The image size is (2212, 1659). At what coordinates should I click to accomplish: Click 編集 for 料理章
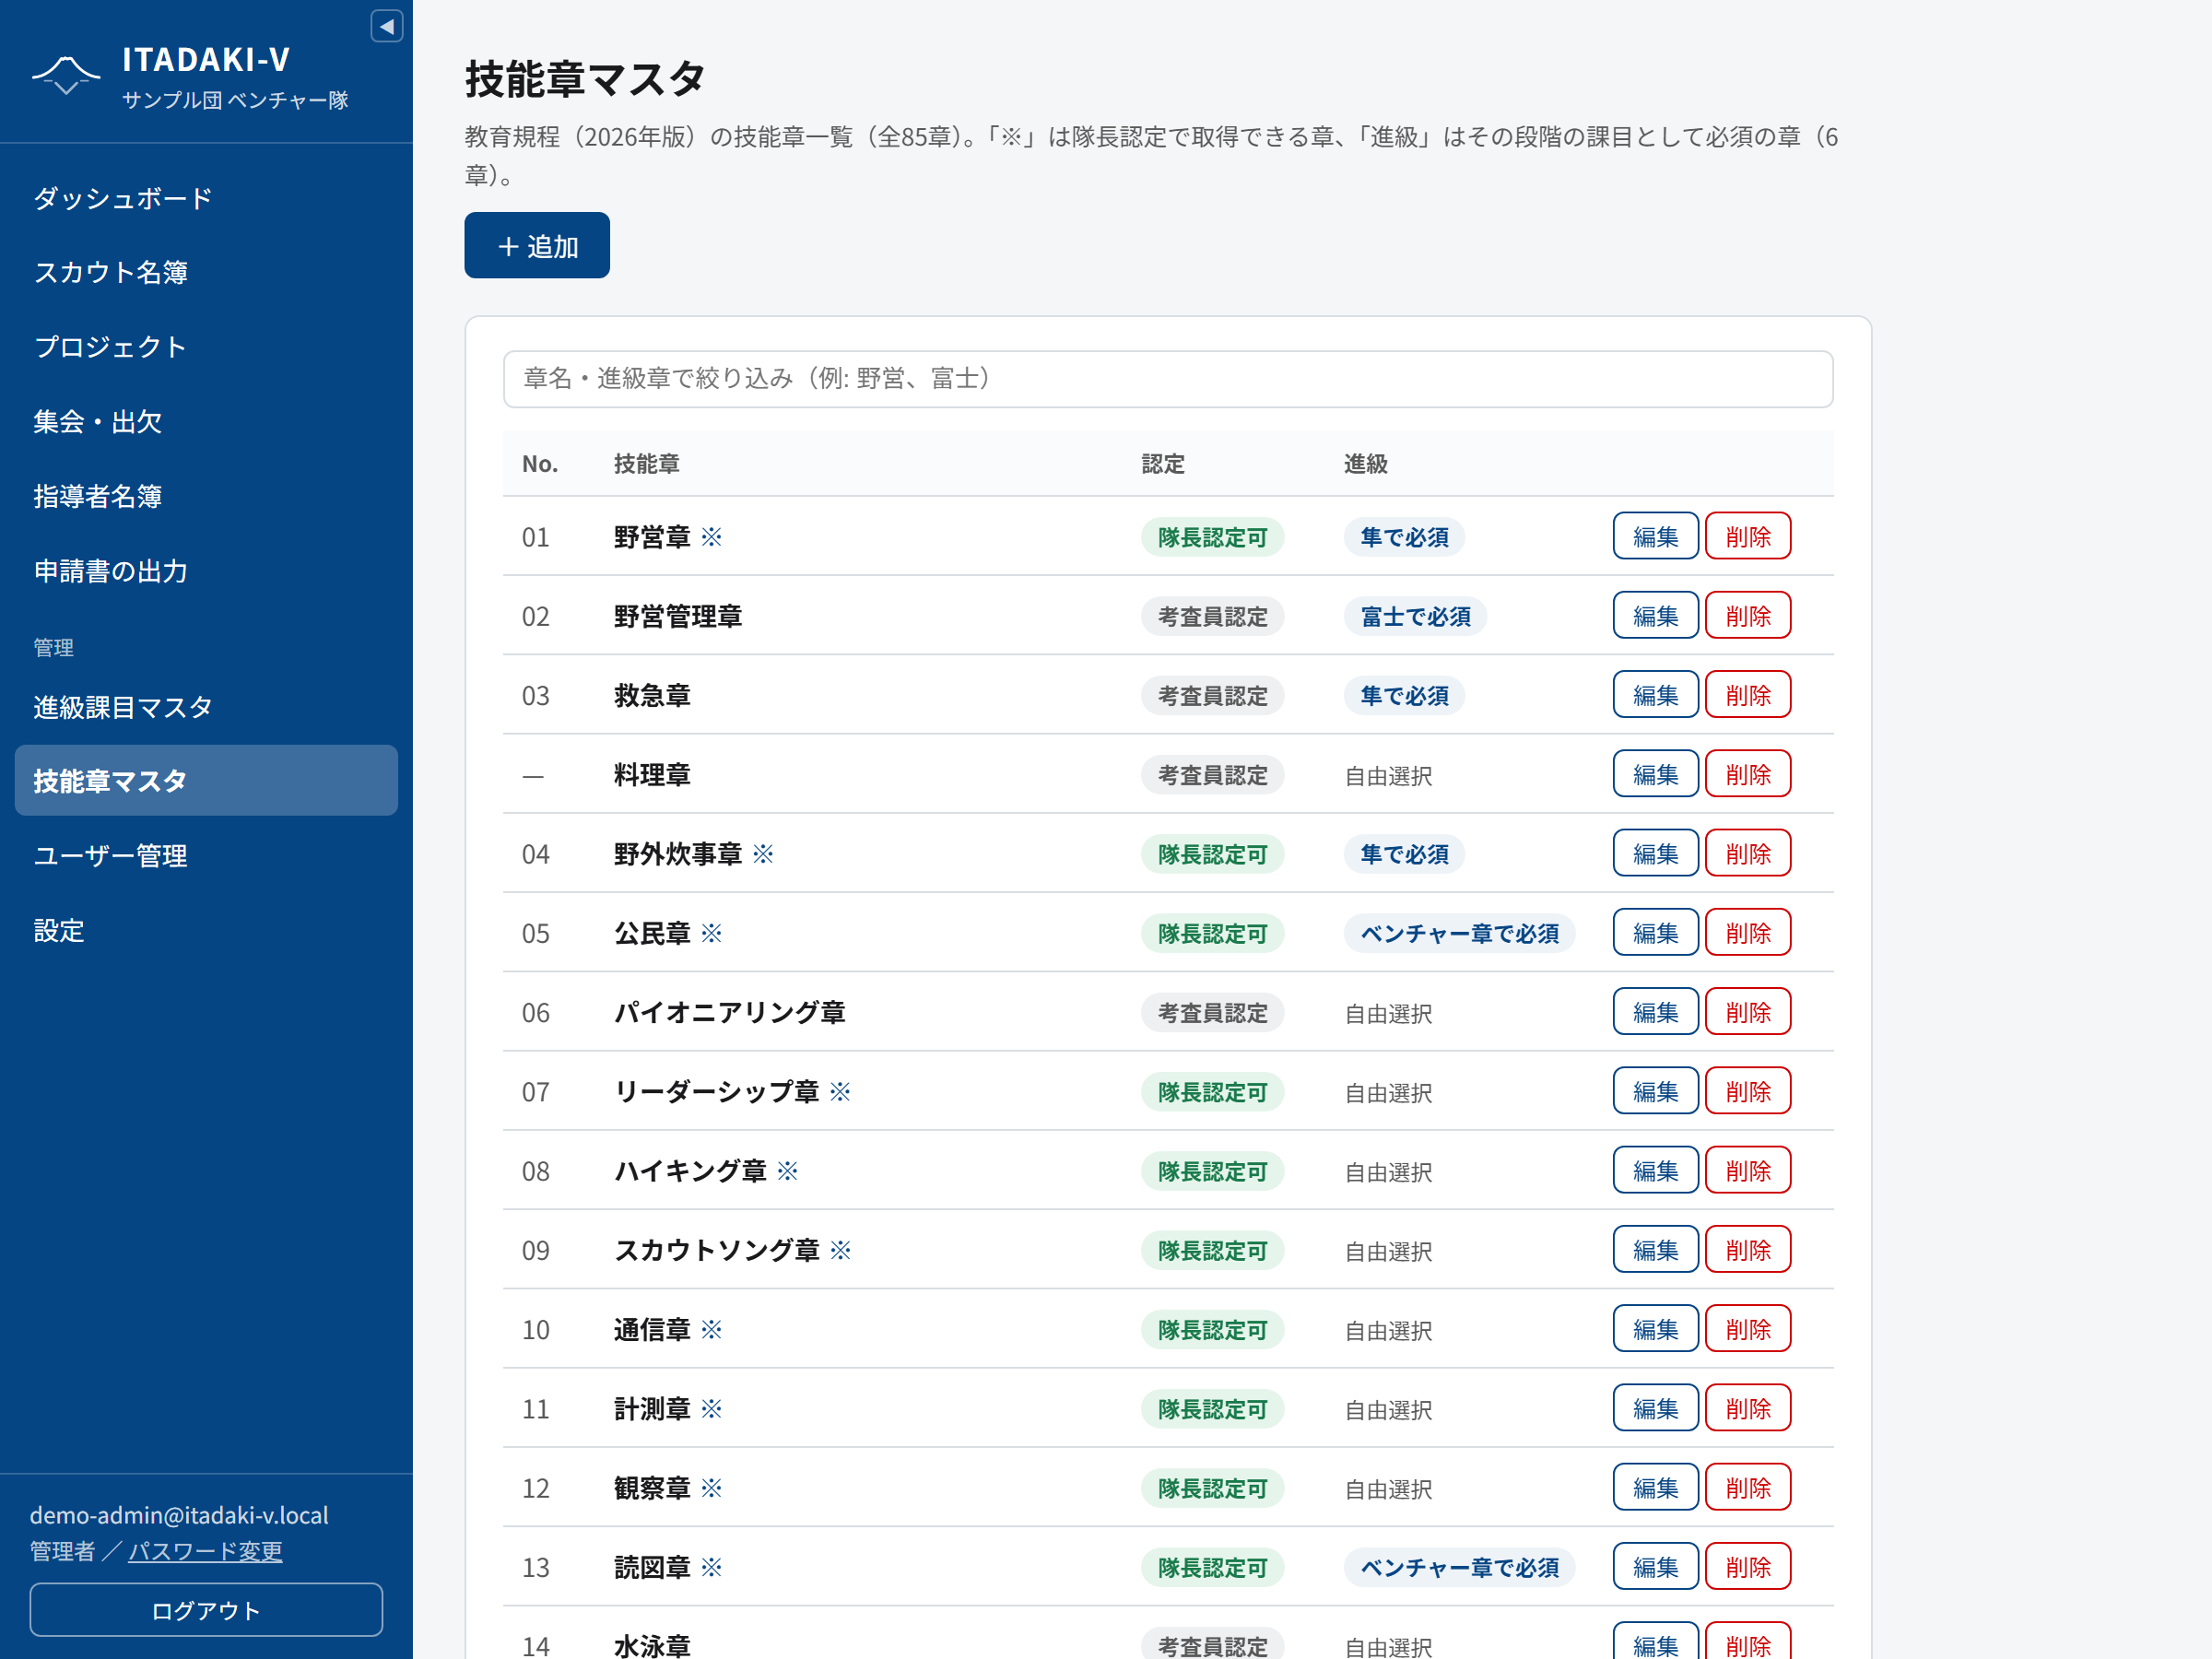pyautogui.click(x=1655, y=774)
